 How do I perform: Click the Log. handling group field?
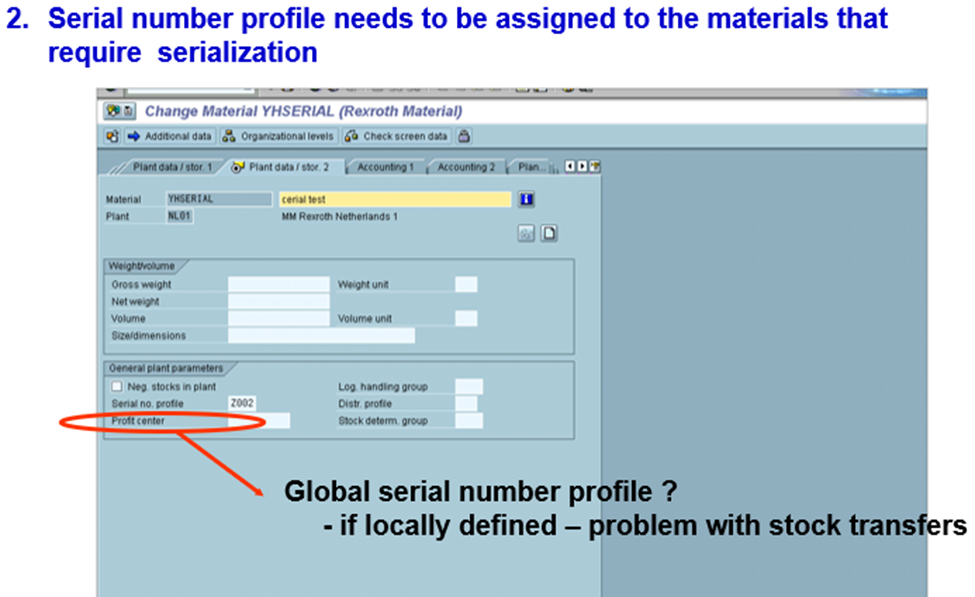[469, 387]
